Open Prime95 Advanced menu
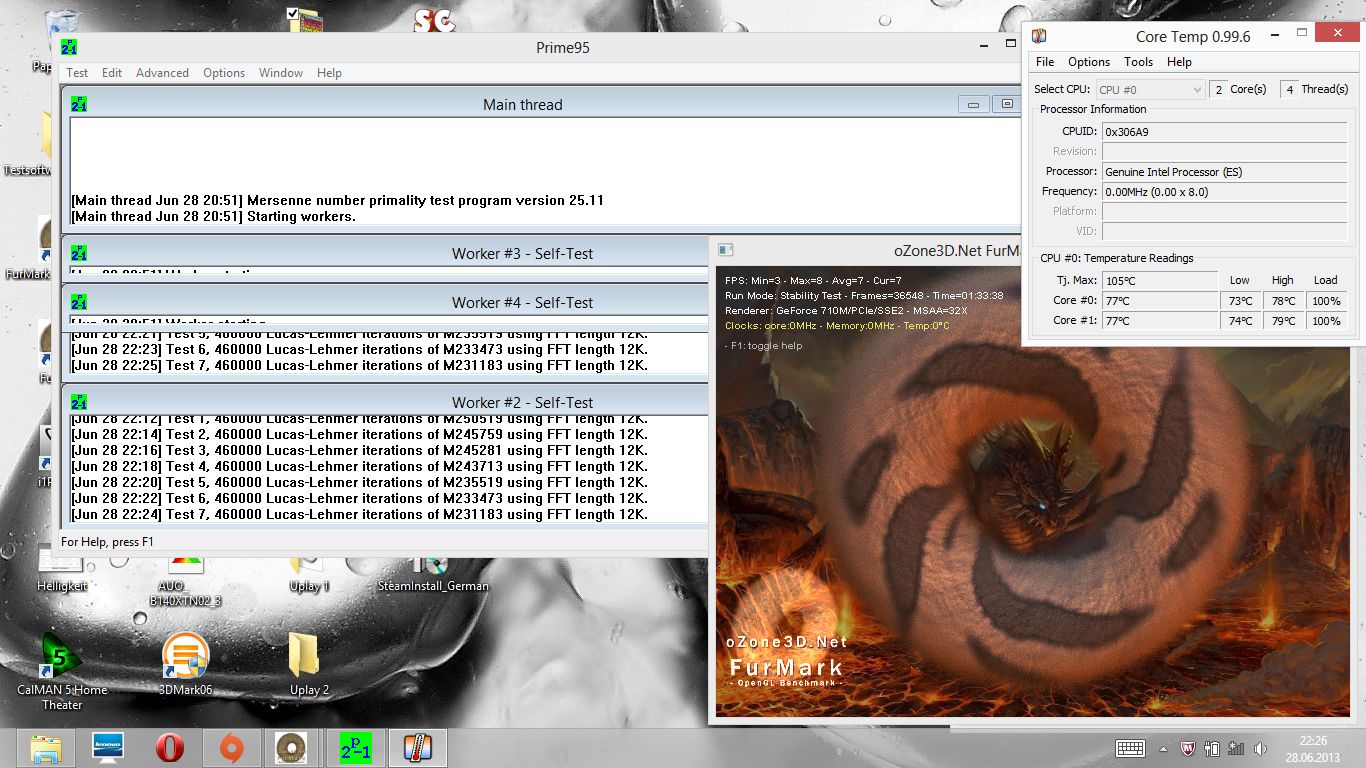 click(x=162, y=73)
